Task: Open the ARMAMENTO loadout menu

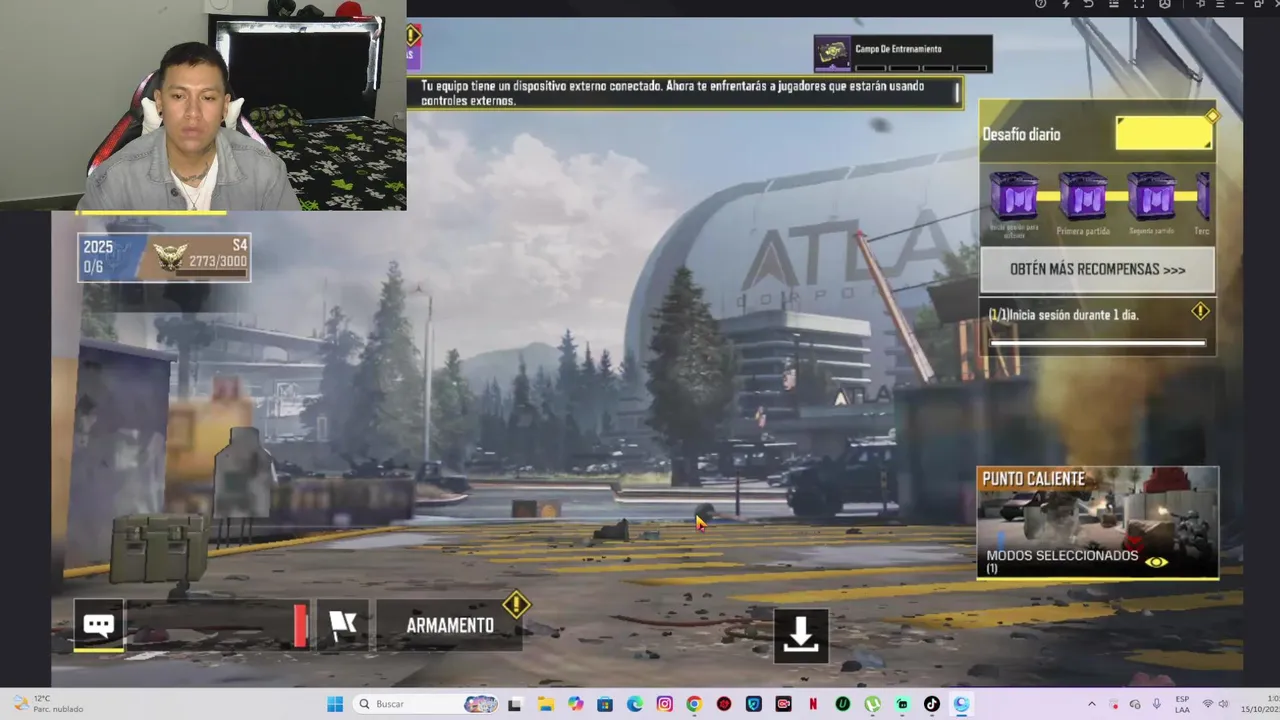Action: click(450, 625)
